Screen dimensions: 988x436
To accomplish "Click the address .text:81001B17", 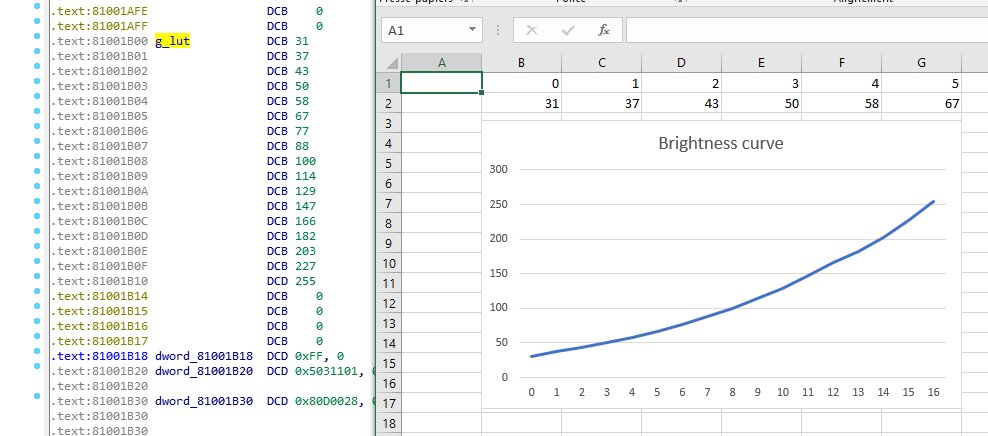I will click(x=99, y=341).
